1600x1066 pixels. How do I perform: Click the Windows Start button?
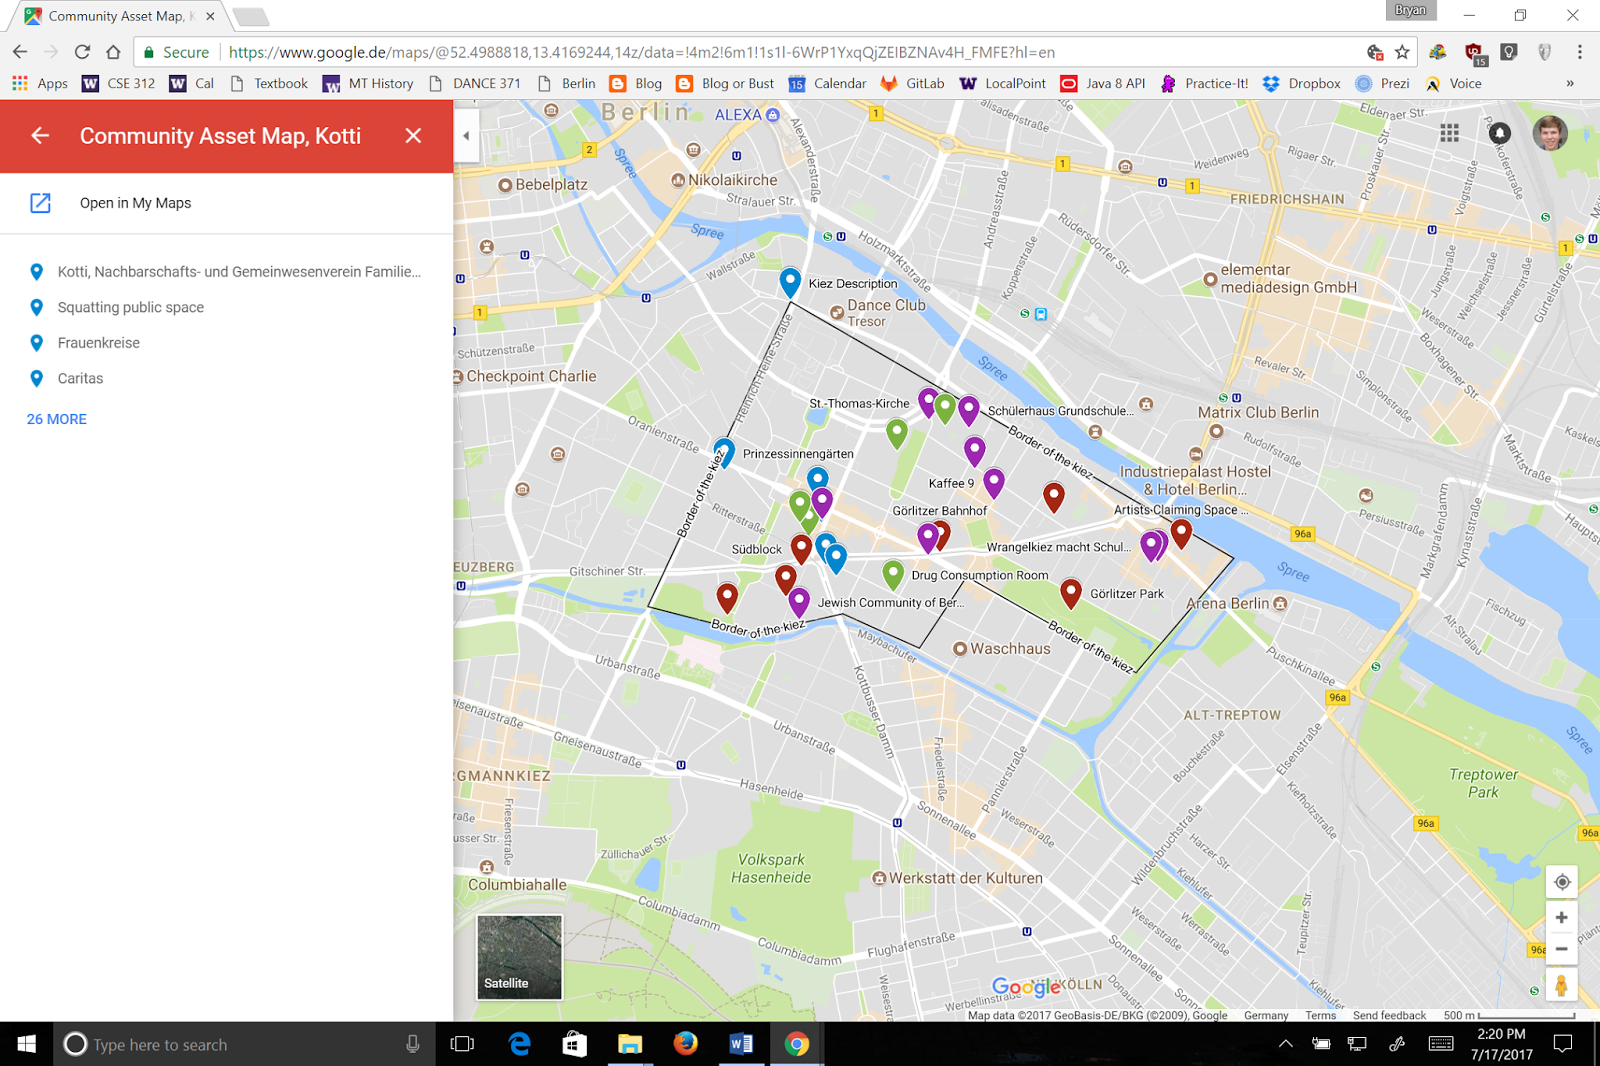pyautogui.click(x=26, y=1044)
